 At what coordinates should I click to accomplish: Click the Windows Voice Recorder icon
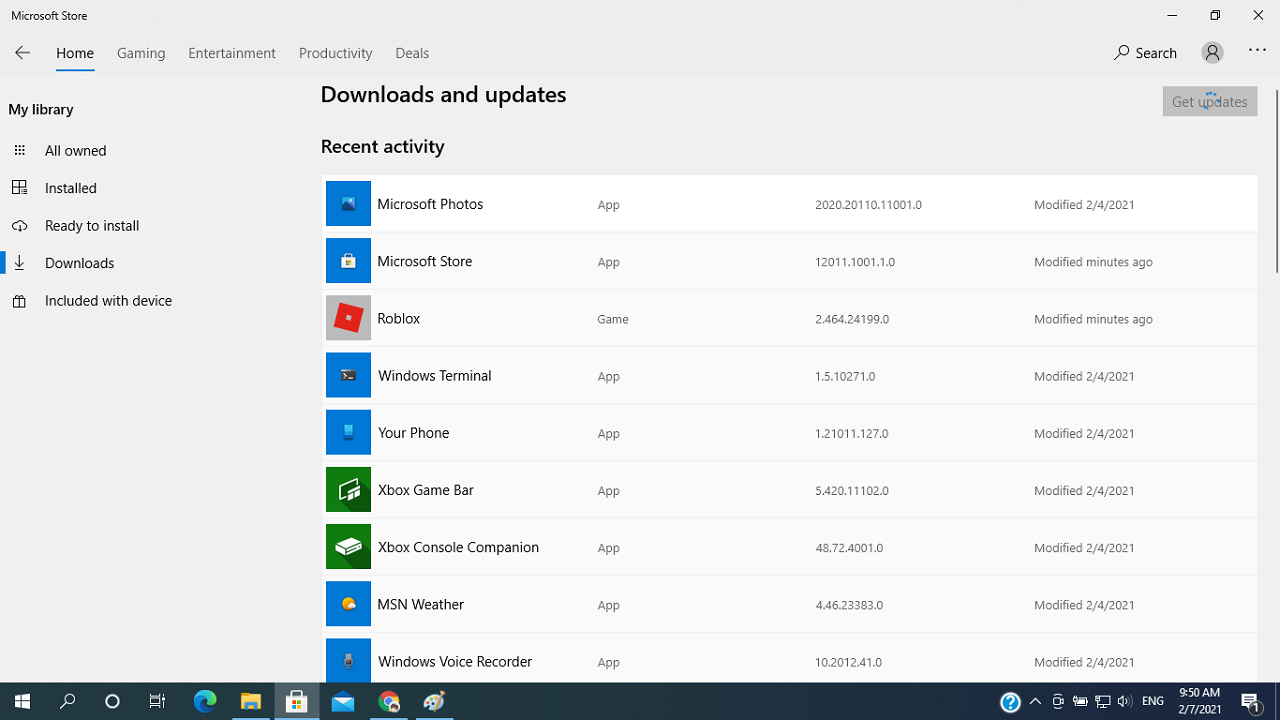348,661
